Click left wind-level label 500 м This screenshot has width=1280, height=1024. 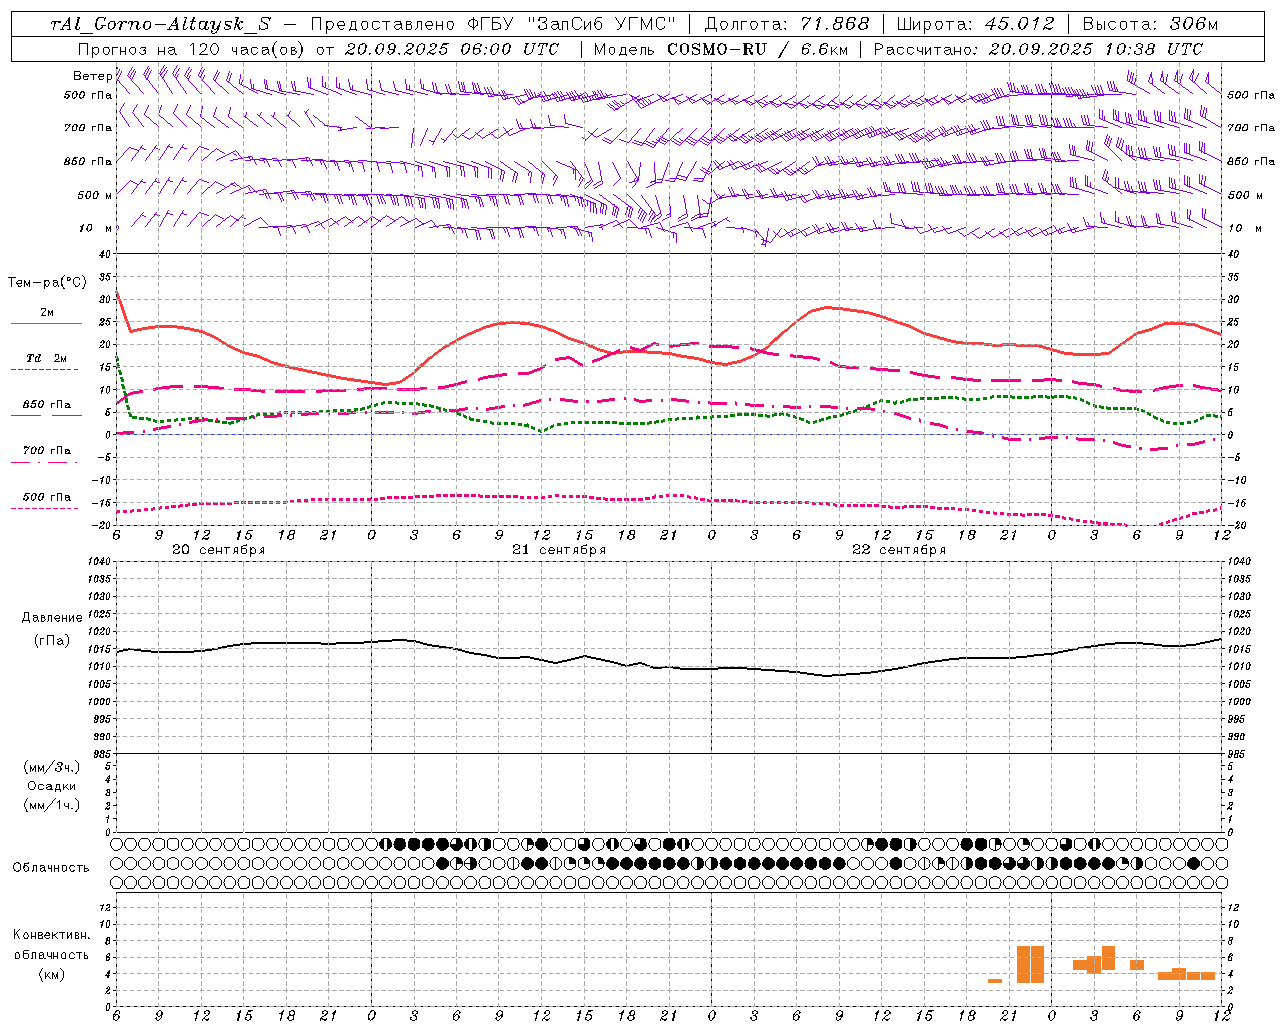click(x=95, y=195)
